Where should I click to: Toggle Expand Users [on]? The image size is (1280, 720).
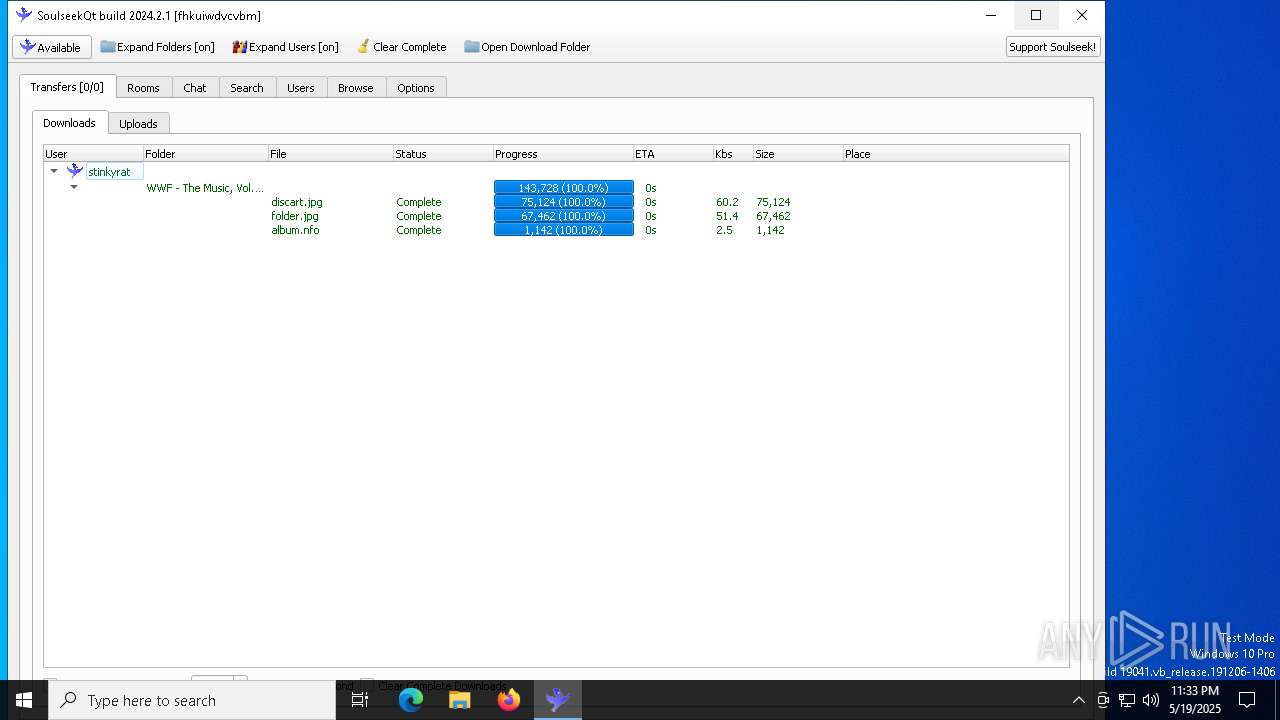pyautogui.click(x=285, y=47)
